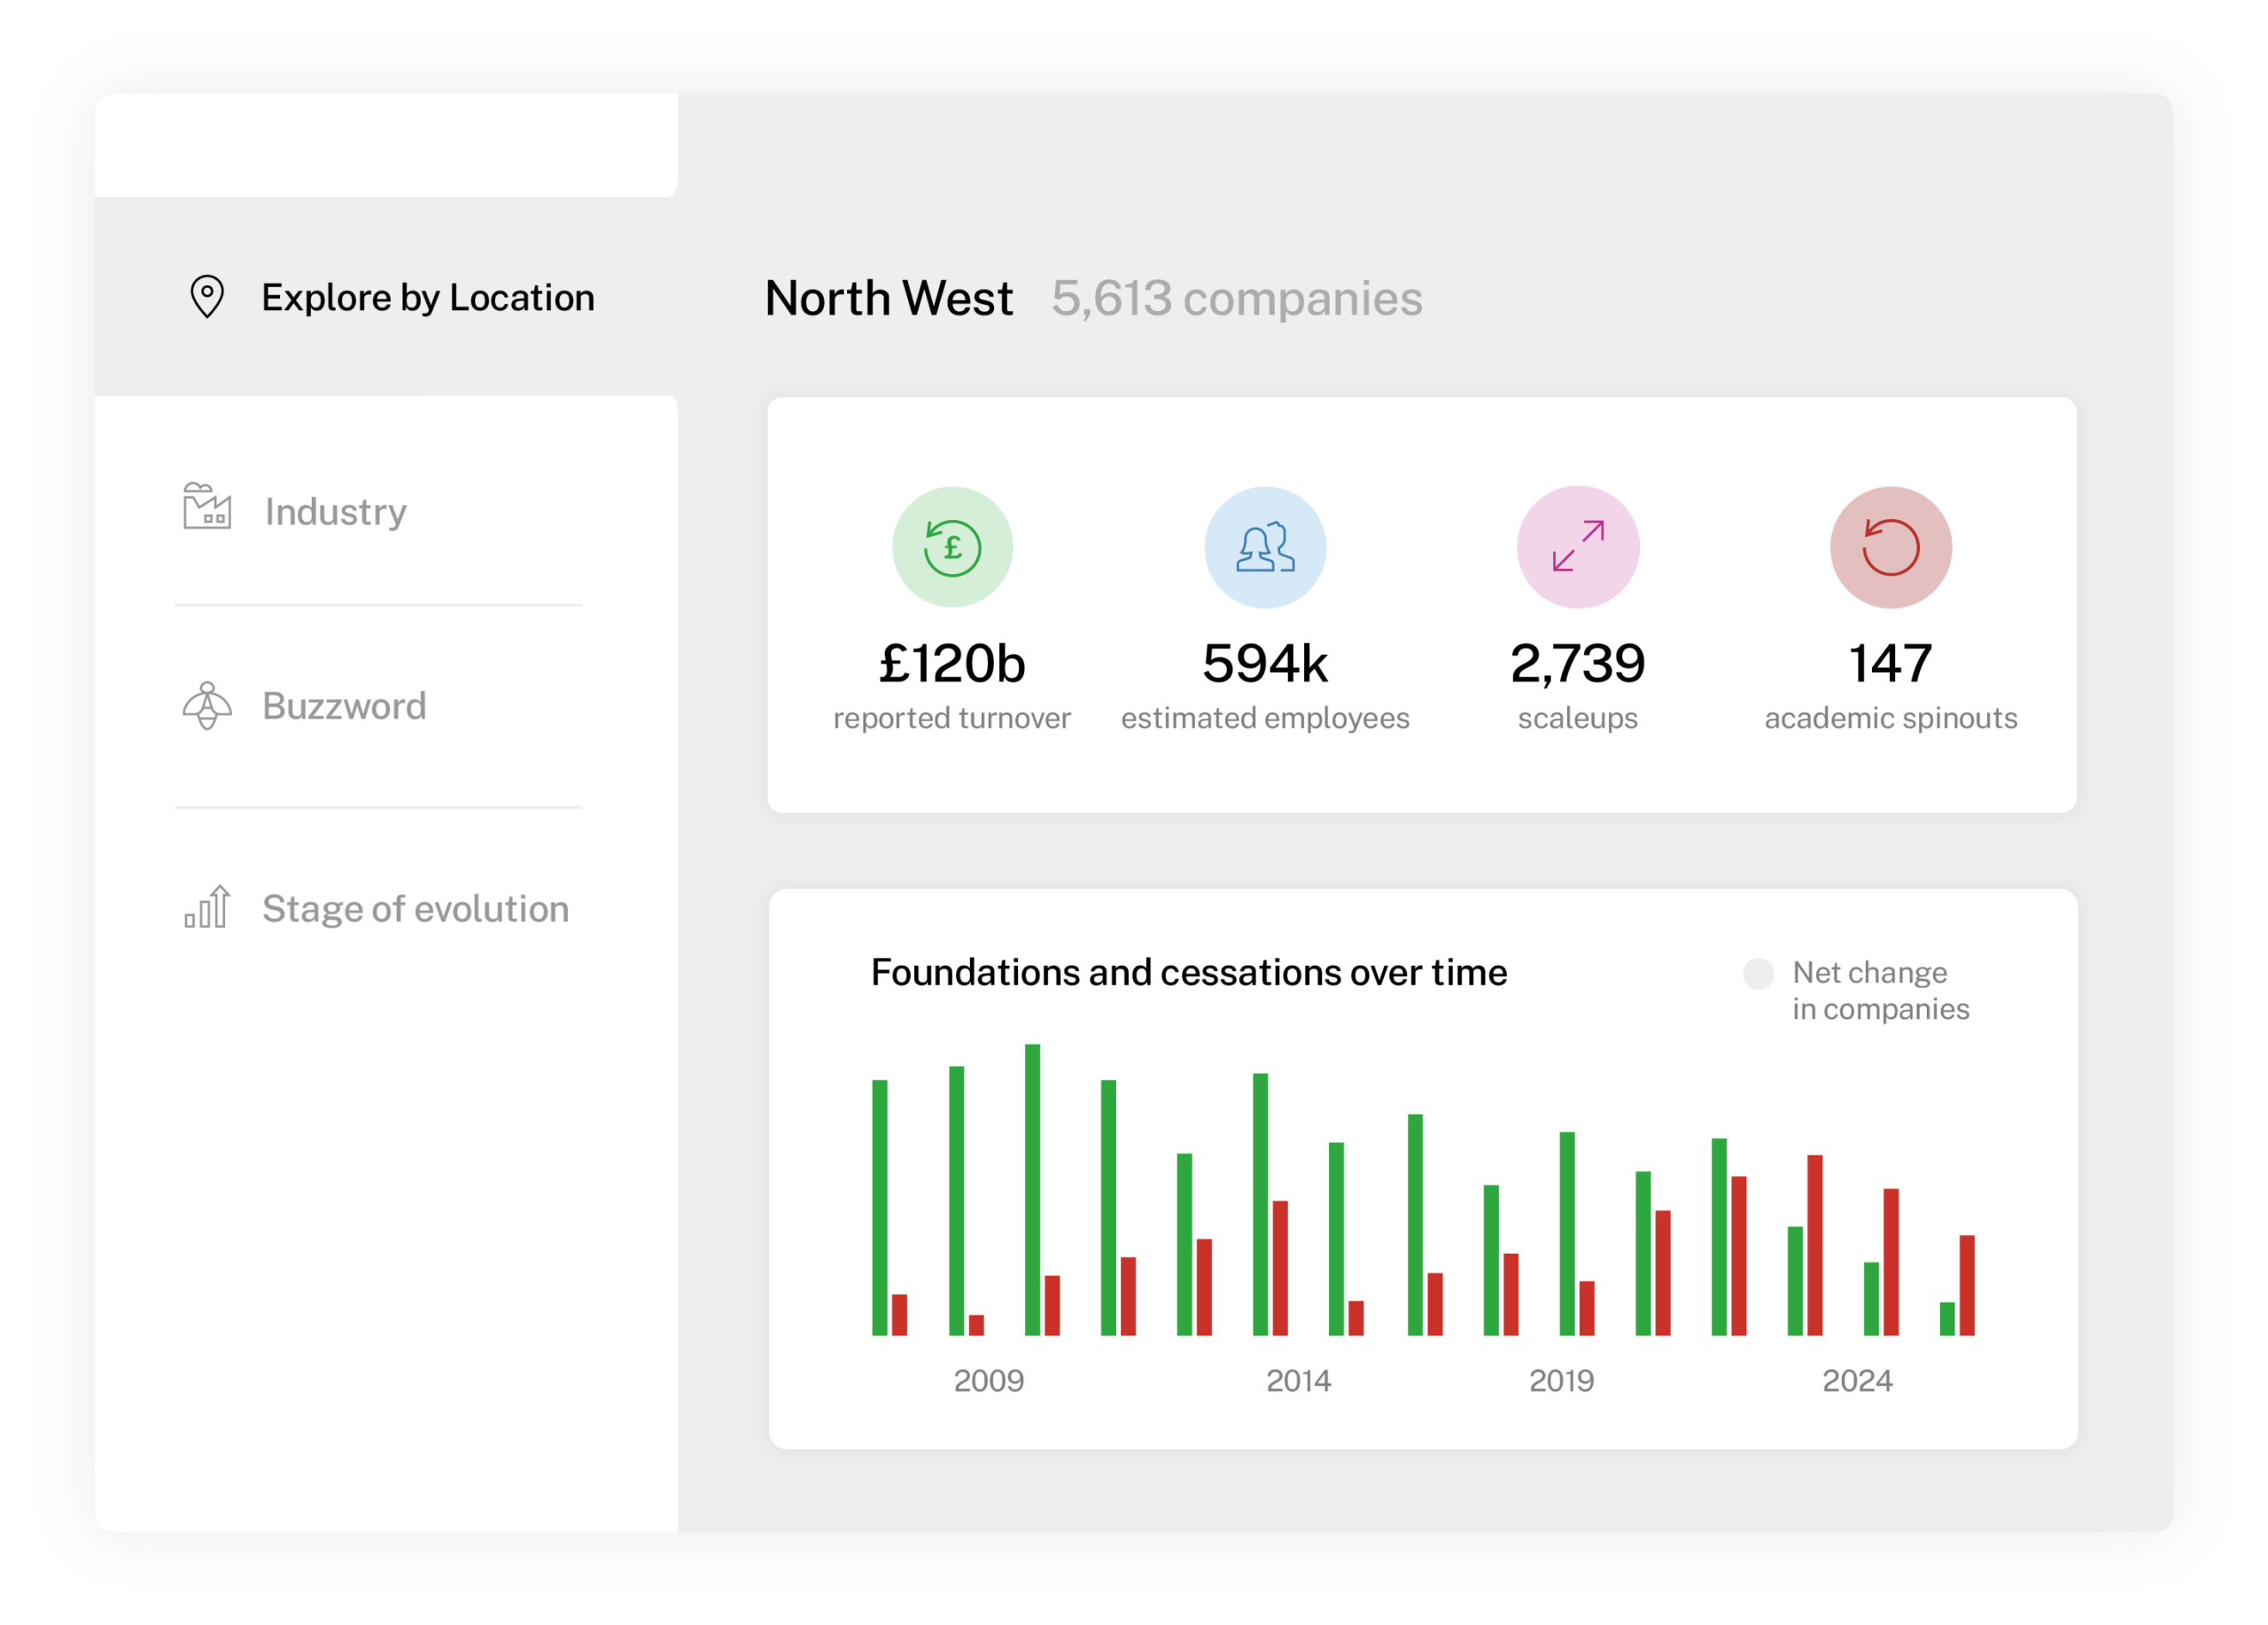Click the academic spinouts label
The image size is (2268, 1625).
coord(1891,719)
